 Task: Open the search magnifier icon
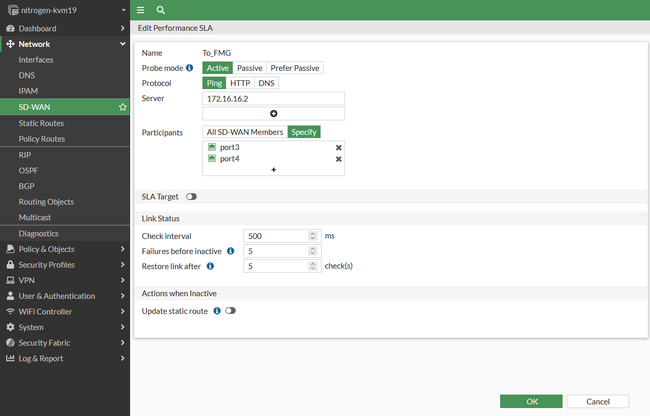point(160,9)
